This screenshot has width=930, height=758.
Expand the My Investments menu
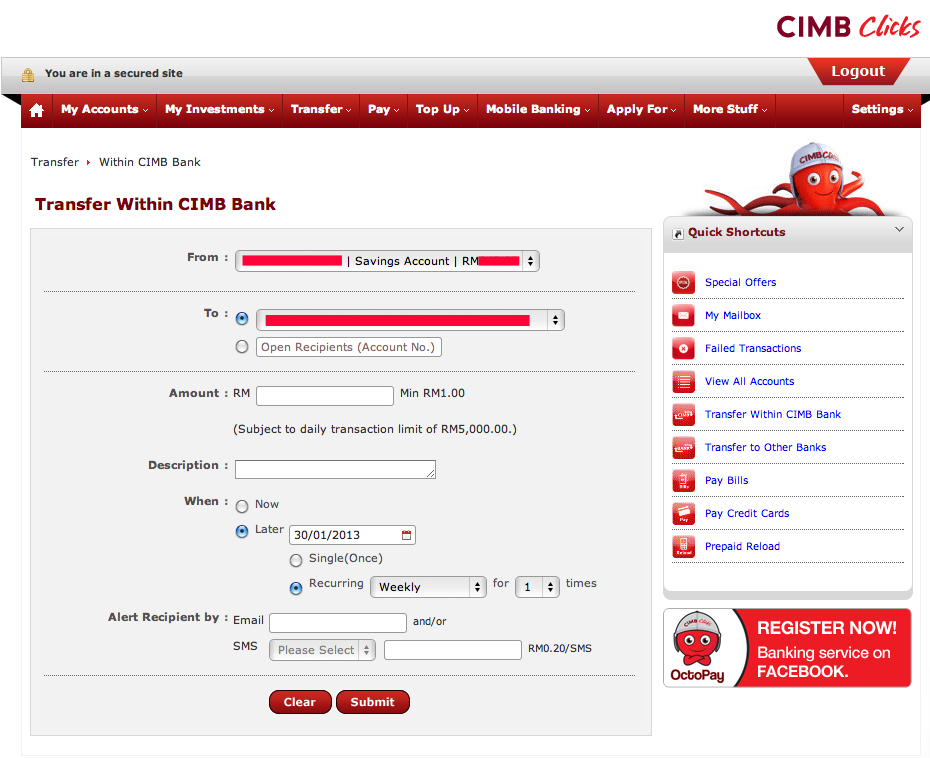tap(219, 110)
